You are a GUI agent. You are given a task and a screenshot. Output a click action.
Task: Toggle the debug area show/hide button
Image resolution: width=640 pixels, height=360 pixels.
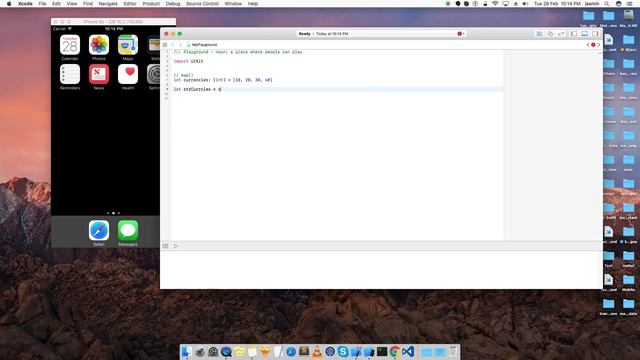click(x=165, y=246)
